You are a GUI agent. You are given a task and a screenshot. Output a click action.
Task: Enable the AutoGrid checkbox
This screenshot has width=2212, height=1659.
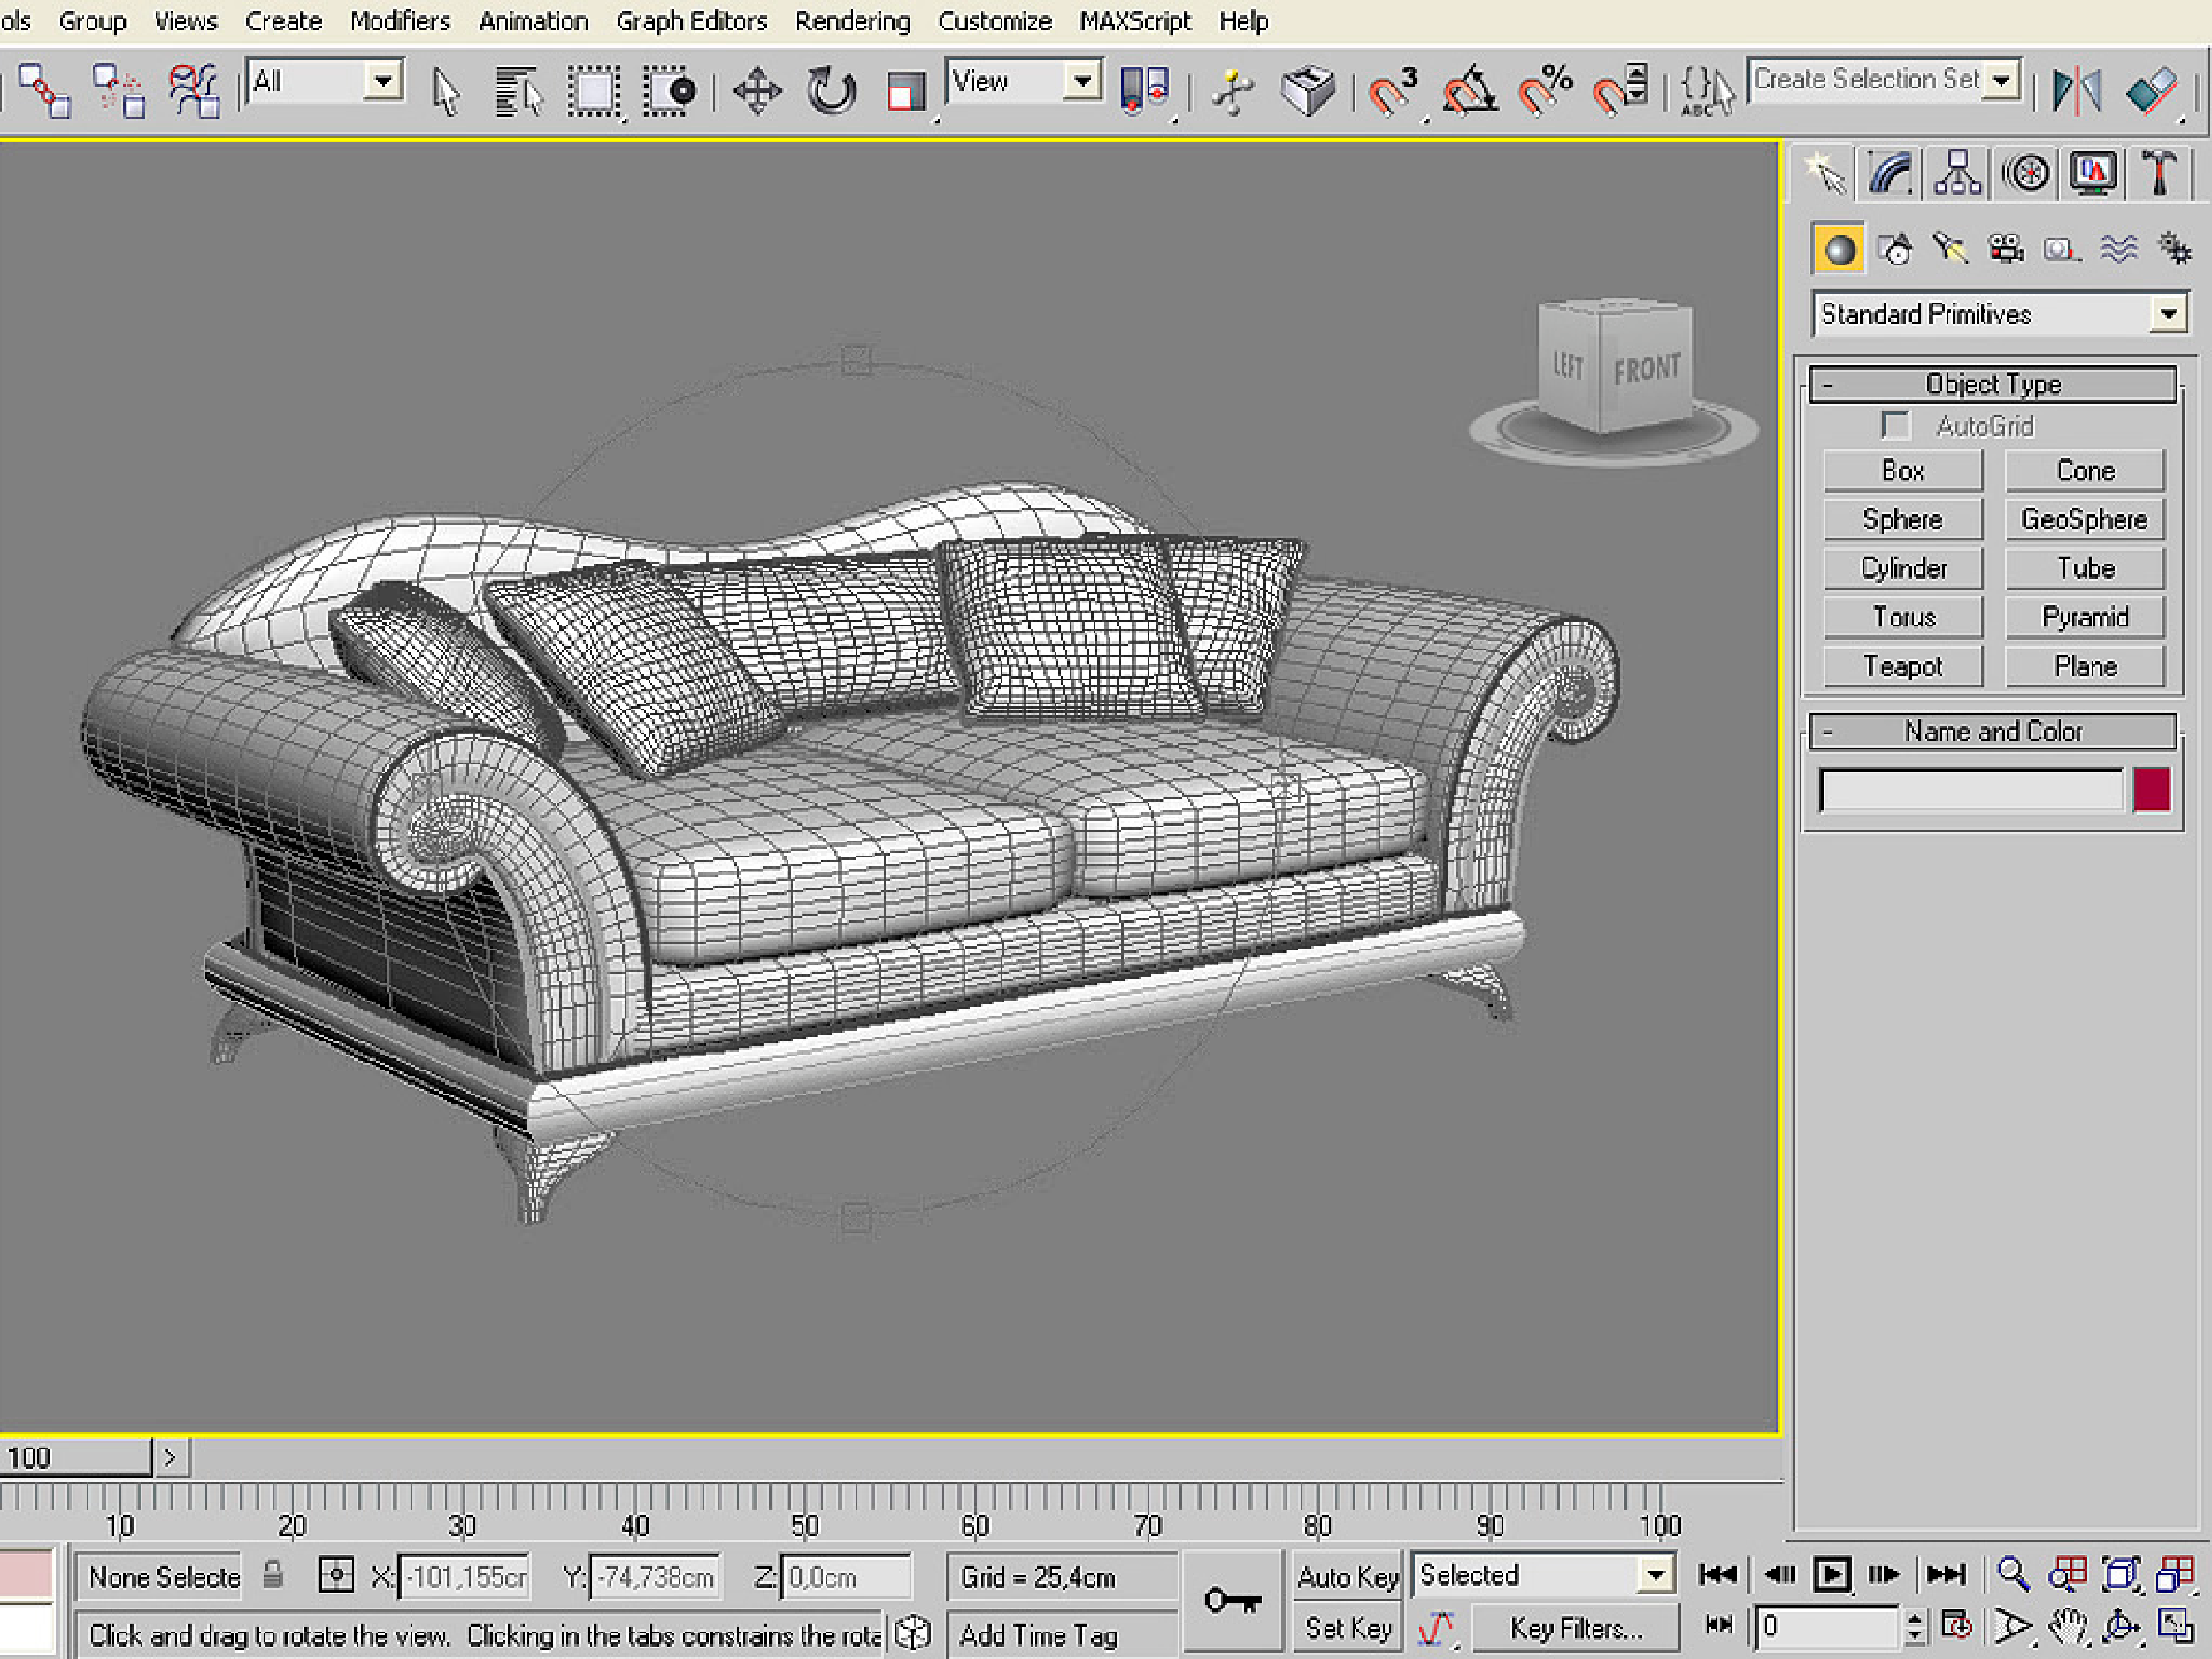click(x=1894, y=425)
